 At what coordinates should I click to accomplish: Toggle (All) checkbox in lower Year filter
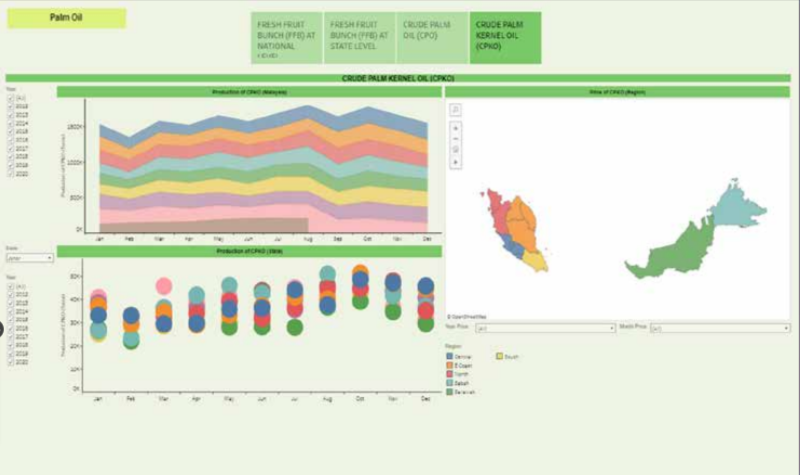tap(11, 286)
